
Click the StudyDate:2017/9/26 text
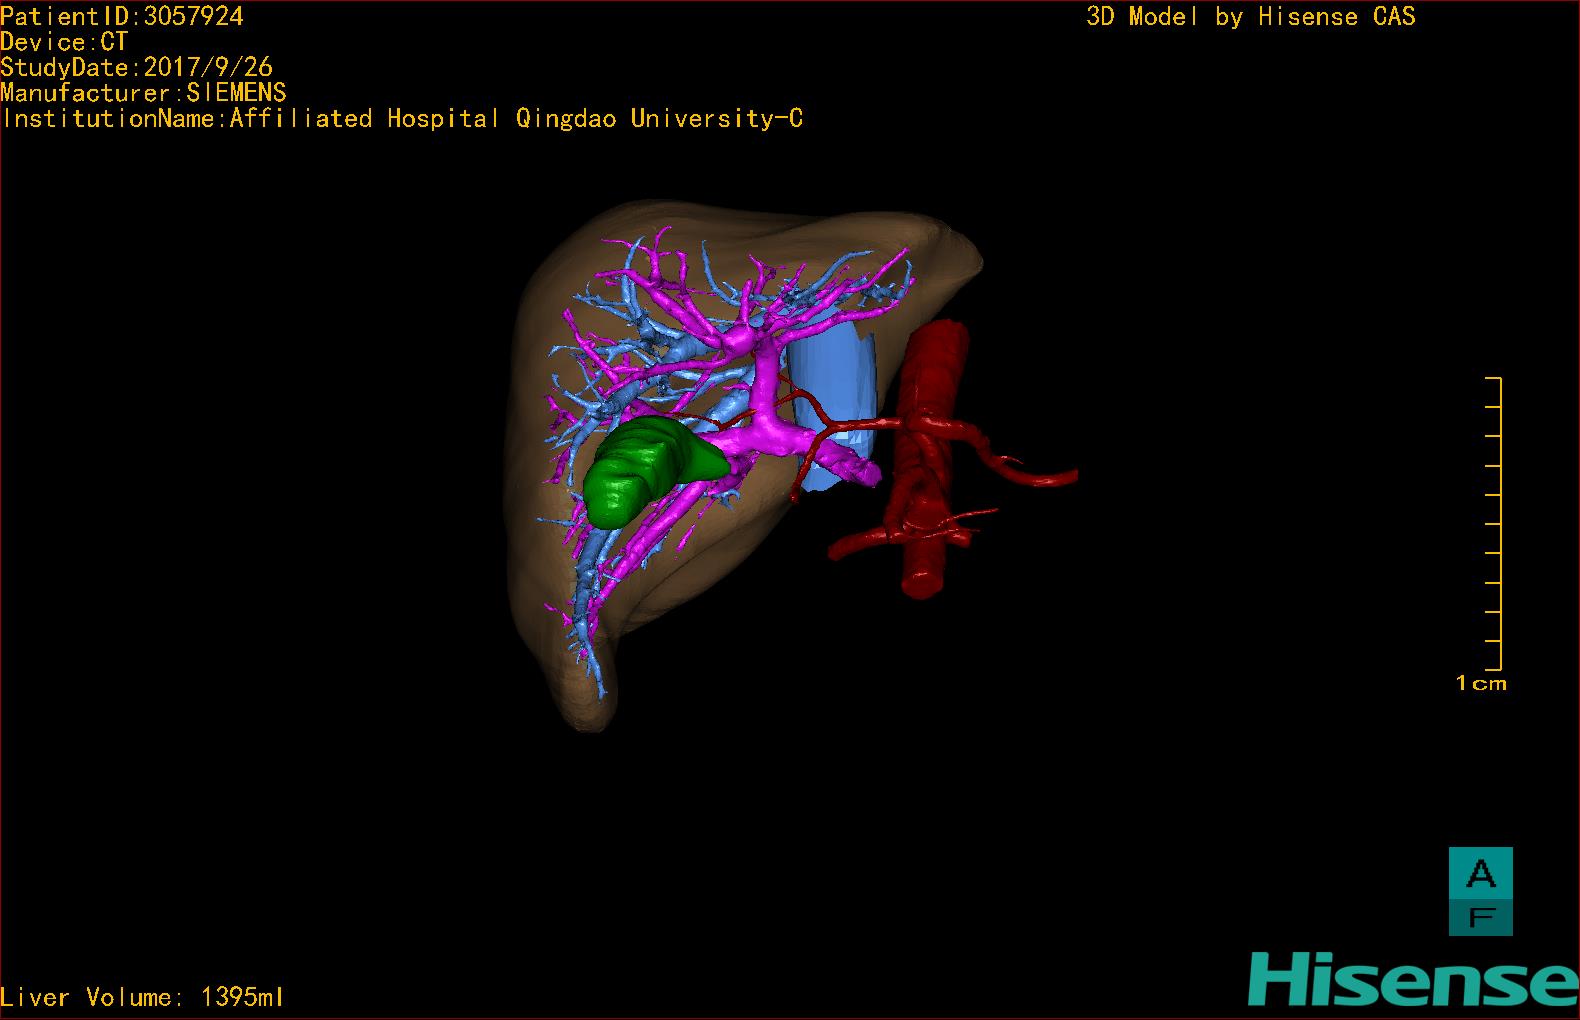(x=137, y=67)
